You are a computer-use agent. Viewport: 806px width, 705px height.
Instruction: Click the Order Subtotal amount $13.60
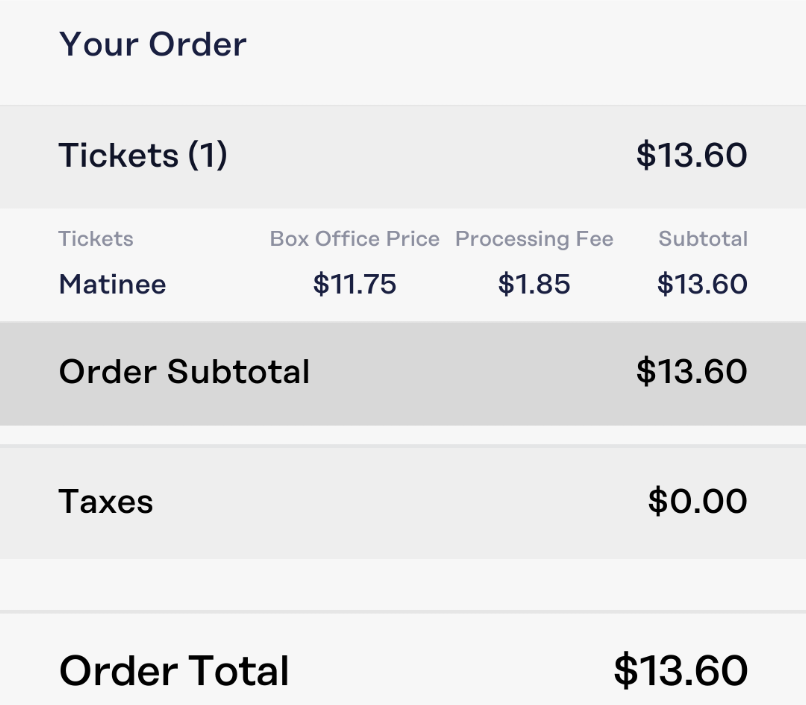(691, 372)
